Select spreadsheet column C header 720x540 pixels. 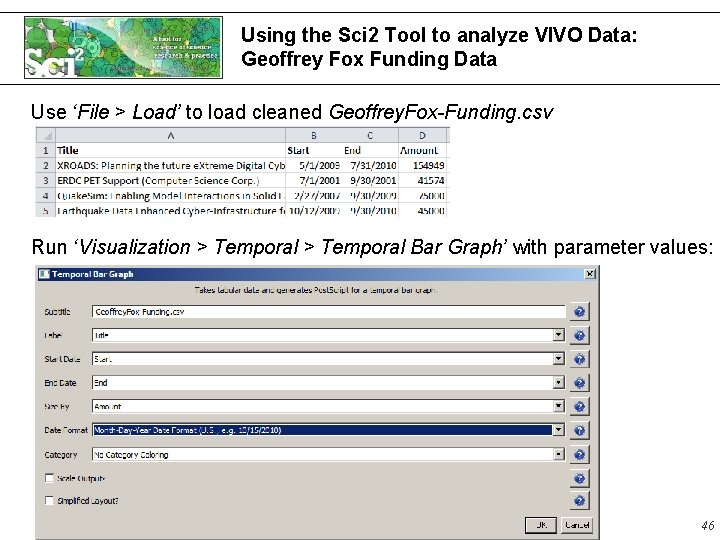point(370,135)
